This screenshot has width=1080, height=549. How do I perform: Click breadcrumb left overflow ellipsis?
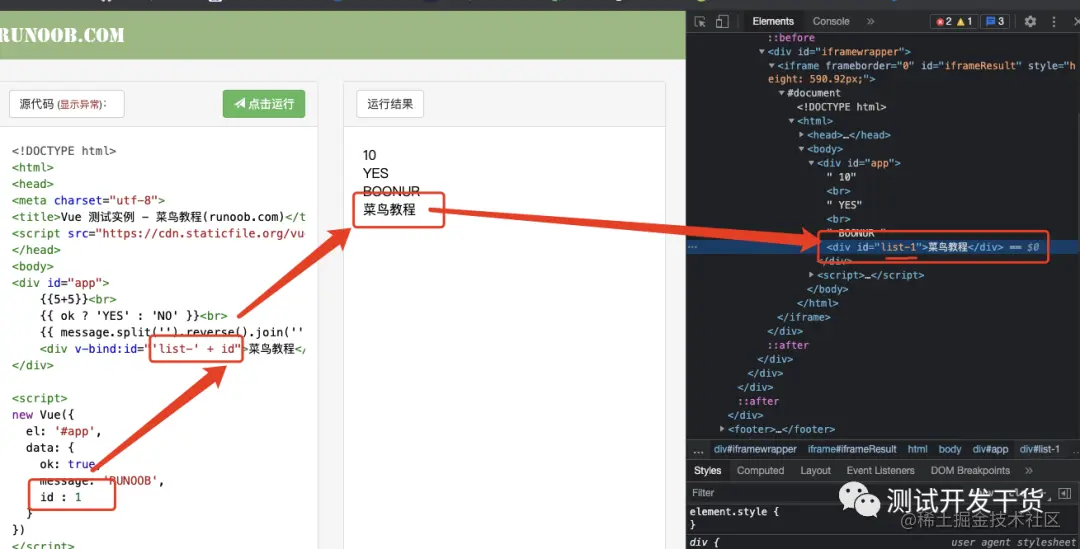[x=698, y=450]
